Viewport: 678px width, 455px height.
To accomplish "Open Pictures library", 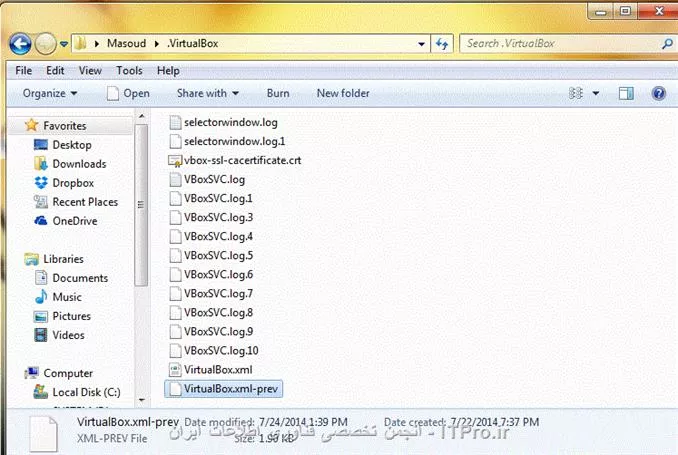I will pyautogui.click(x=71, y=316).
